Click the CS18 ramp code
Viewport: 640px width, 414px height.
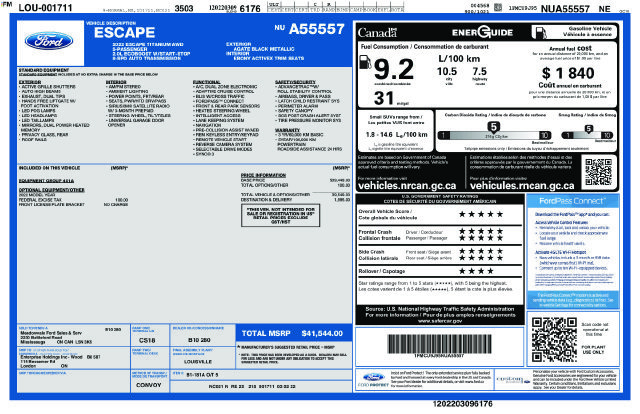point(147,340)
